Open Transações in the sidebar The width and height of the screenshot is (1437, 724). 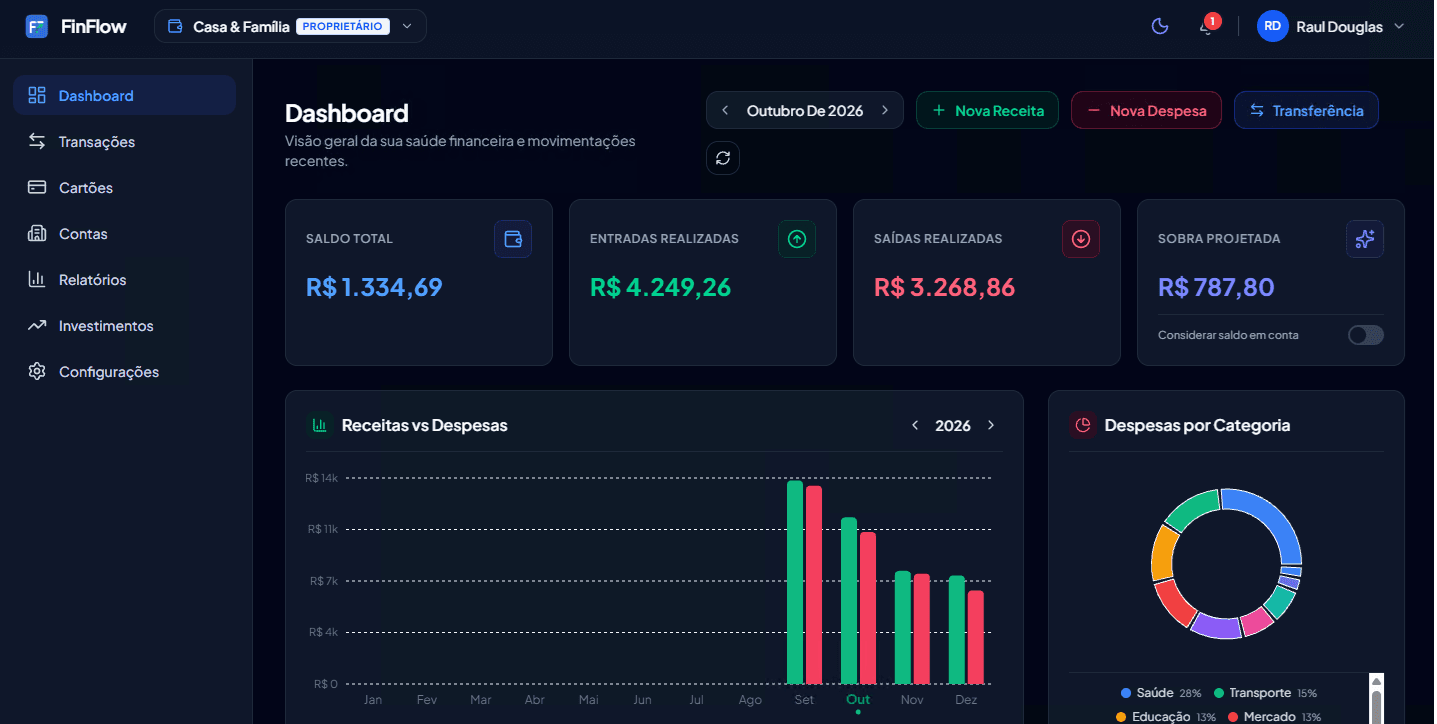pyautogui.click(x=124, y=141)
